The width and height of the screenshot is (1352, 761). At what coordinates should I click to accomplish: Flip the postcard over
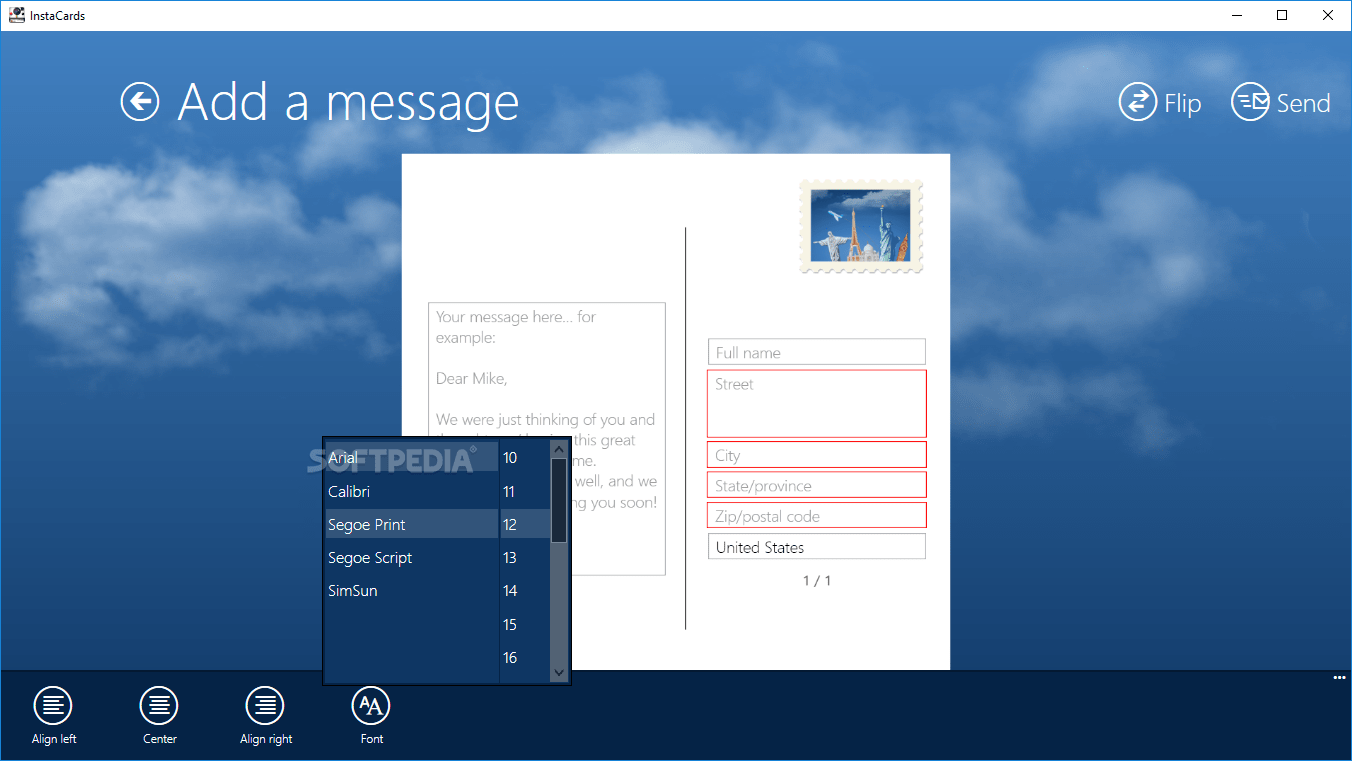1159,103
